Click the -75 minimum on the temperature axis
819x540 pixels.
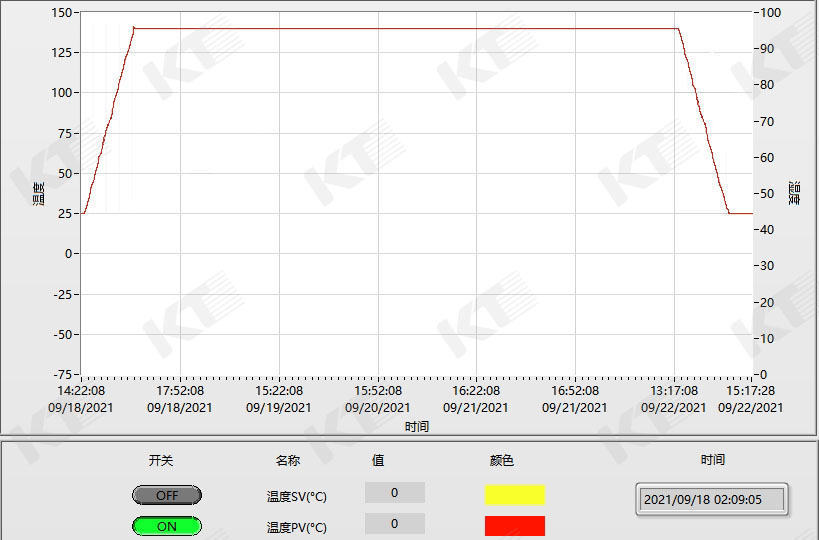click(62, 375)
